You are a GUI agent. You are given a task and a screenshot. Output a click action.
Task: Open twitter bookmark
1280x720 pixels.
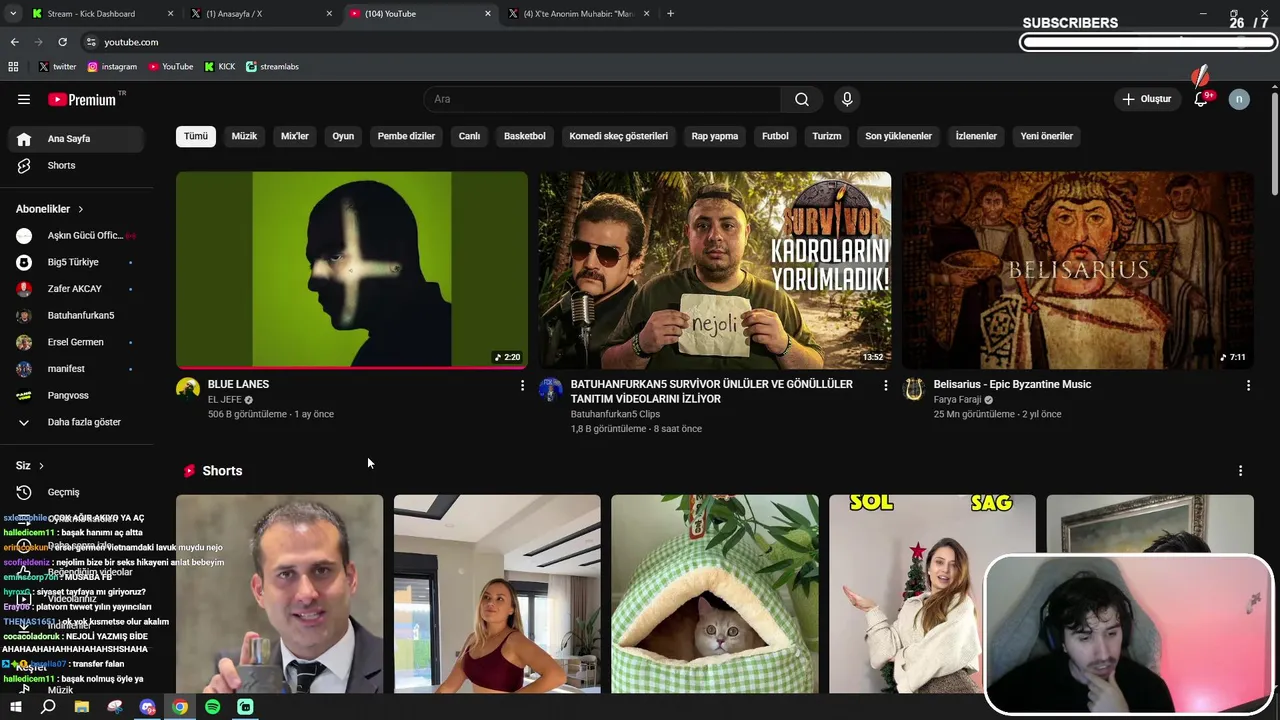[x=57, y=67]
